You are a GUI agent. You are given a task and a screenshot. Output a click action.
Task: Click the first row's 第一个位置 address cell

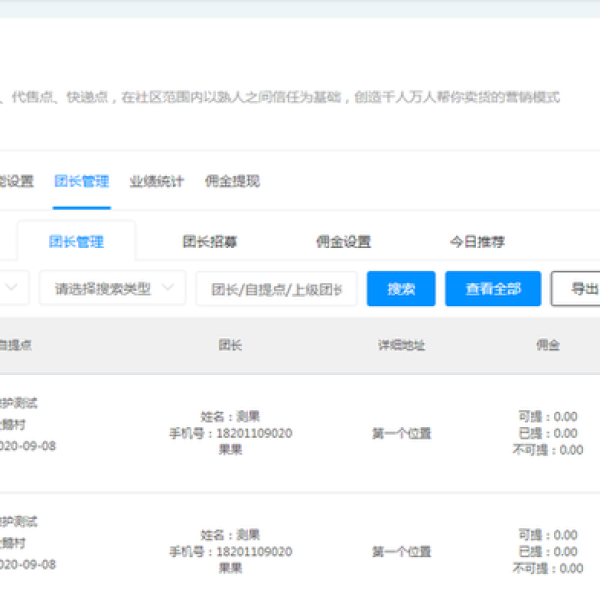(x=401, y=434)
